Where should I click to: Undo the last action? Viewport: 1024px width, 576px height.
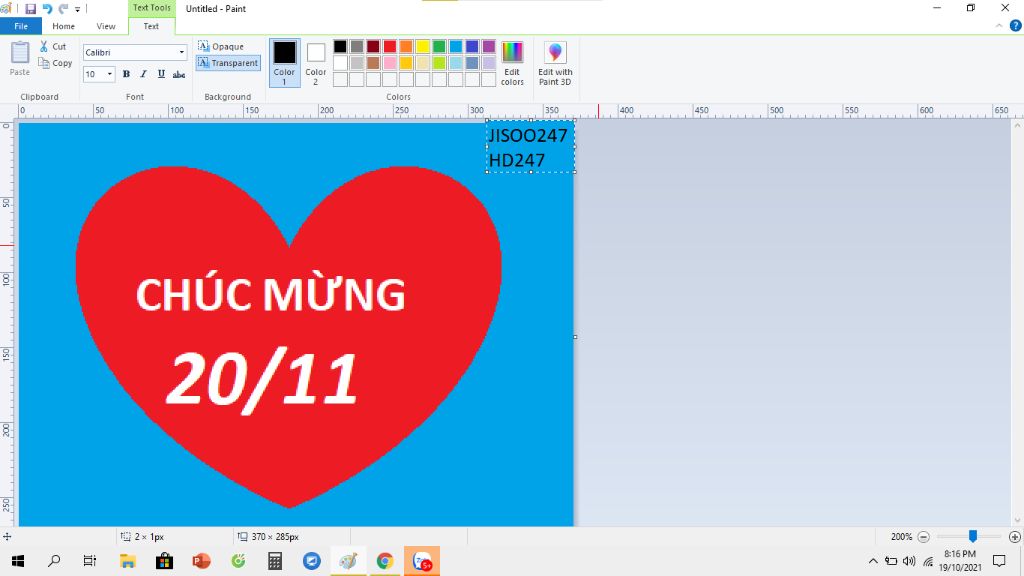[47, 9]
